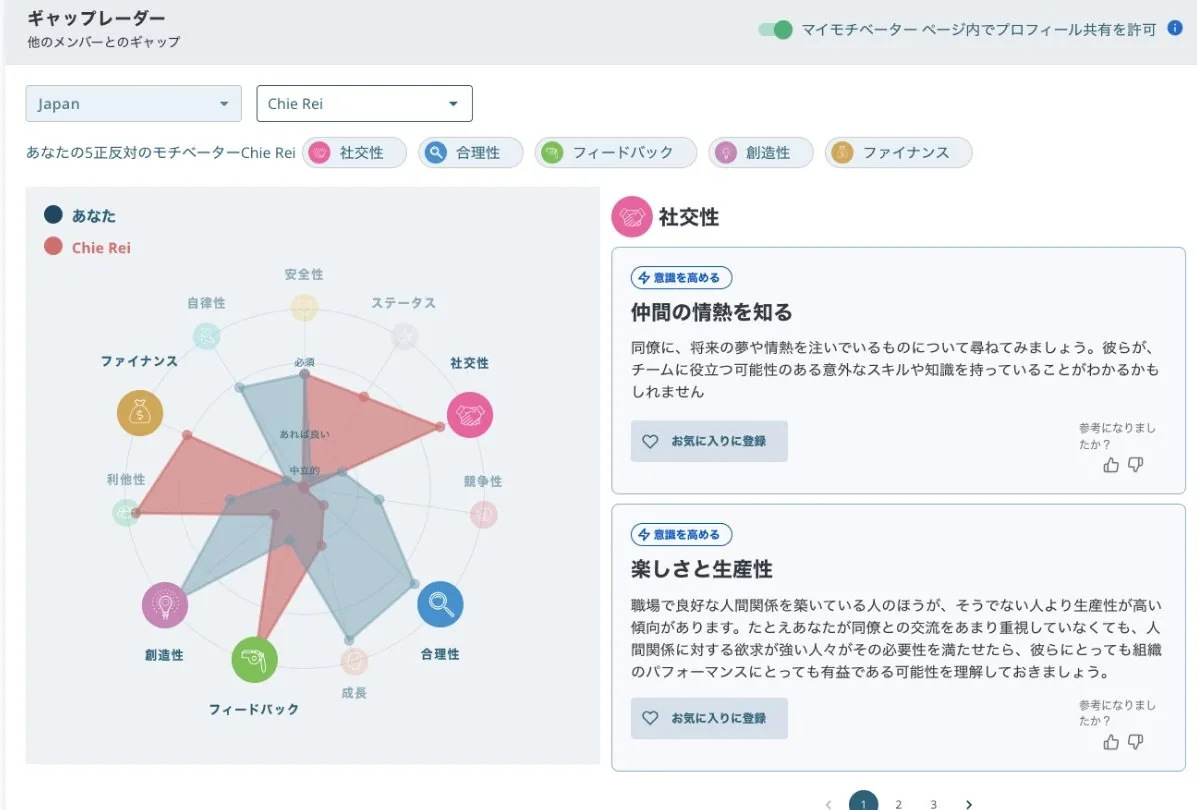1197x810 pixels.
Task: Select the 合理性 magnifying glass icon
Action: tap(439, 604)
